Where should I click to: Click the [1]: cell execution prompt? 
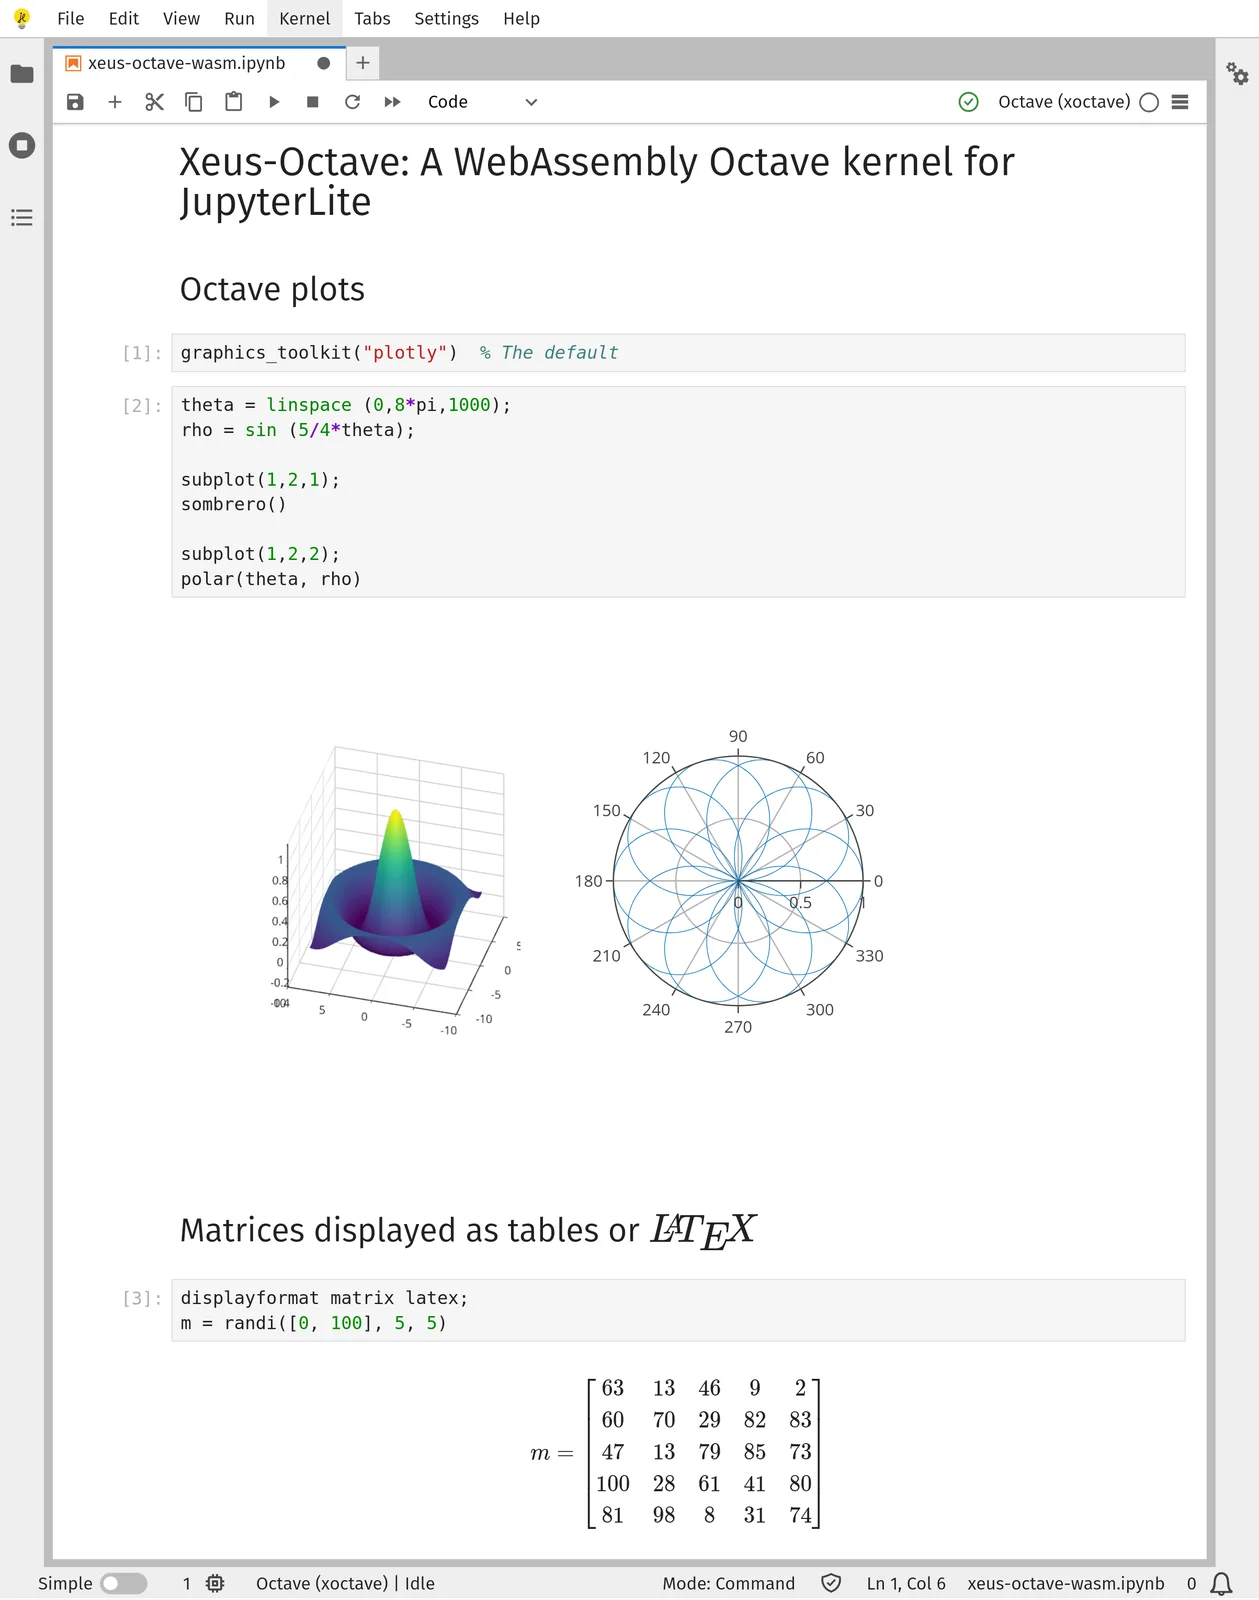[x=141, y=353]
